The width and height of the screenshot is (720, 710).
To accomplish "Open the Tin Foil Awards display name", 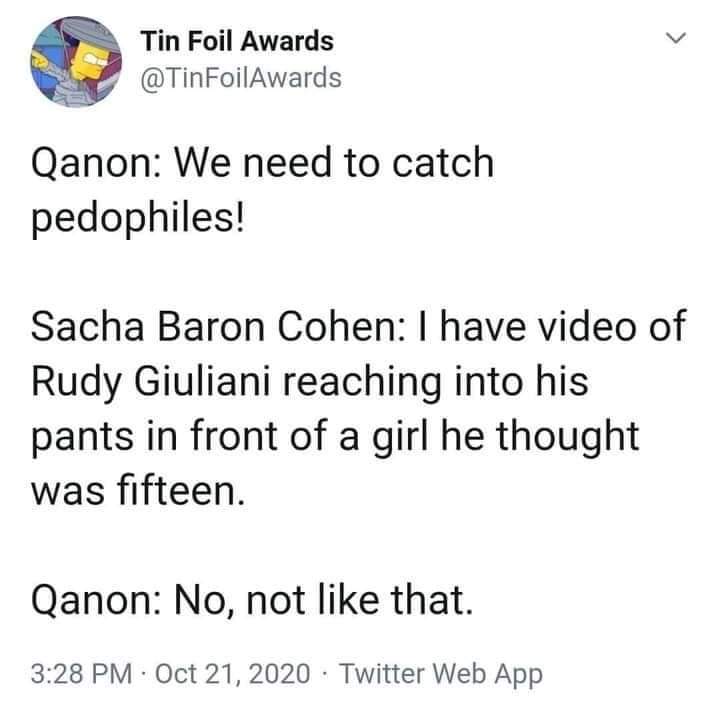I will tap(236, 41).
